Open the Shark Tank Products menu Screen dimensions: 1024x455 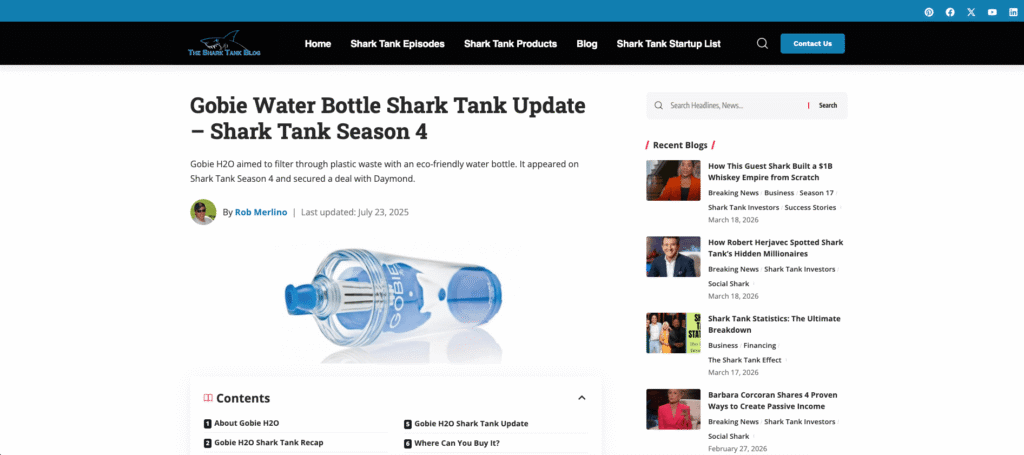coord(511,44)
